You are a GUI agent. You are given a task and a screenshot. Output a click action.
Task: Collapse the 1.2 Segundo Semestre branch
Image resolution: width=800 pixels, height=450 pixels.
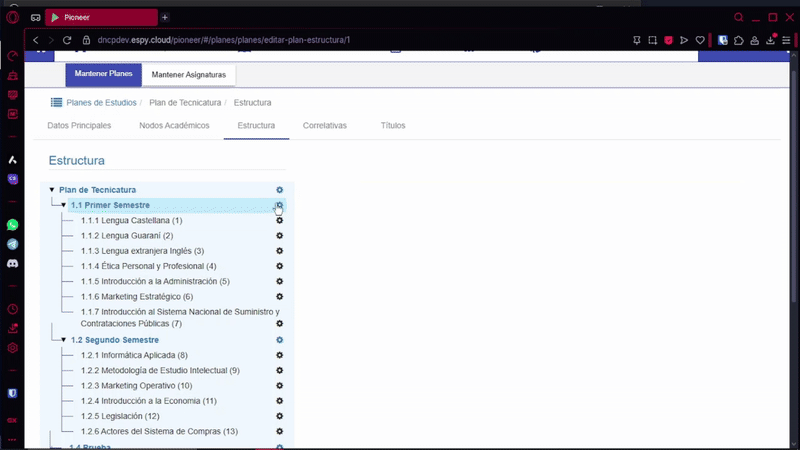tap(63, 340)
